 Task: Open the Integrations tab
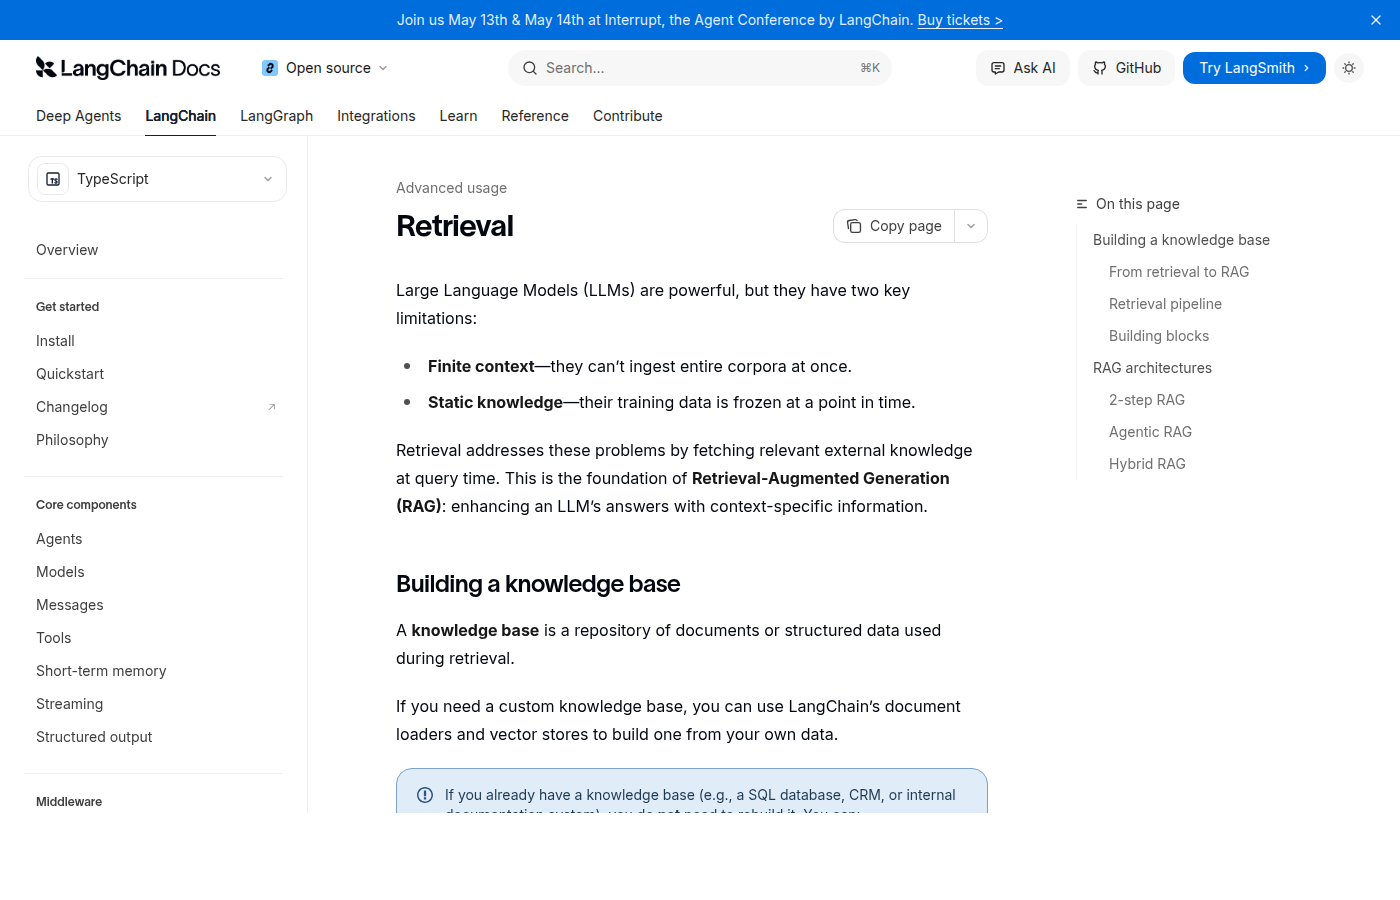coord(376,116)
